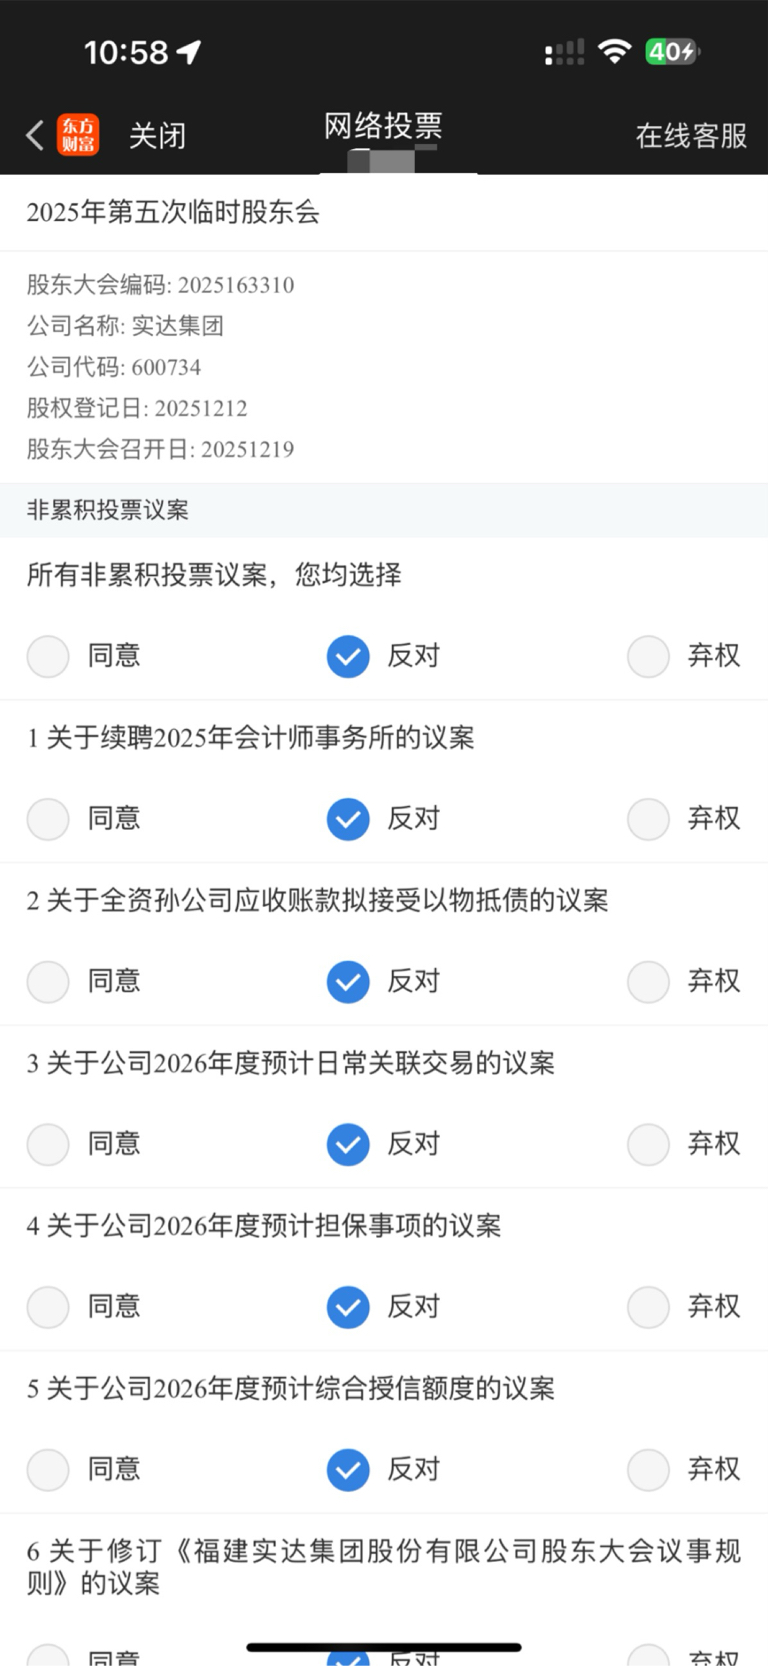The width and height of the screenshot is (768, 1666).
Task: Tap the Wi-Fi status icon
Action: pyautogui.click(x=614, y=51)
